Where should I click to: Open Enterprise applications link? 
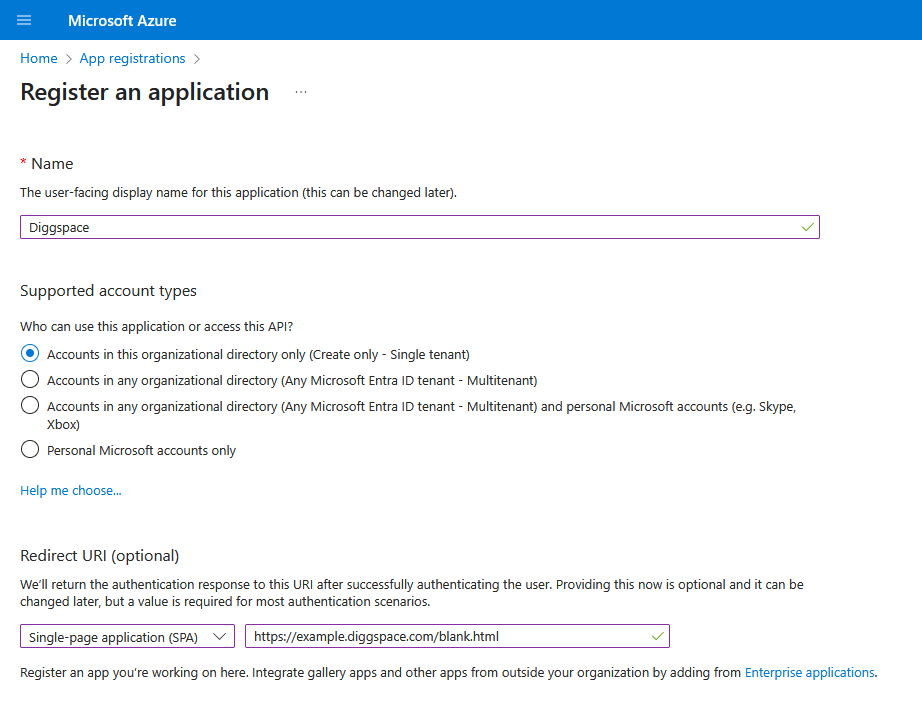coord(810,672)
